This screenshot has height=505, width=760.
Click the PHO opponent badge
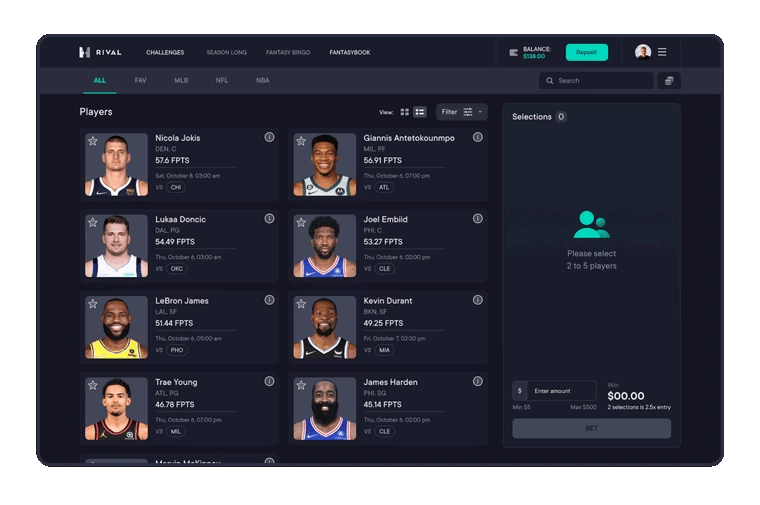177,350
